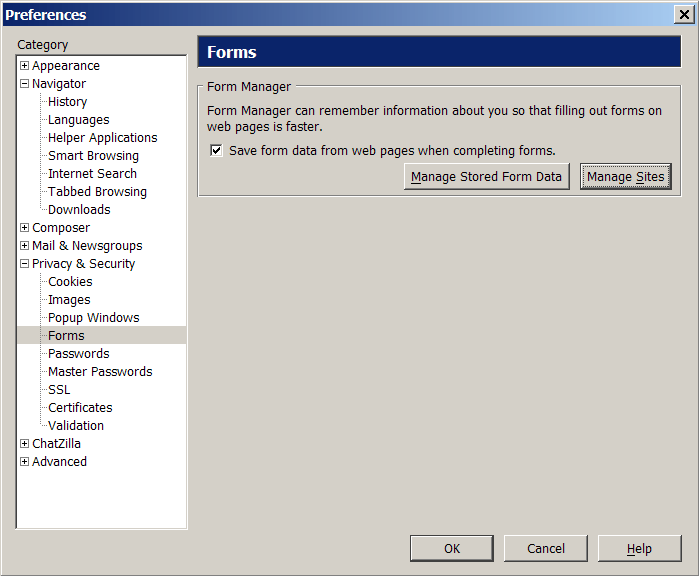This screenshot has width=699, height=576.
Task: Expand the Appearance category
Action: coord(25,66)
